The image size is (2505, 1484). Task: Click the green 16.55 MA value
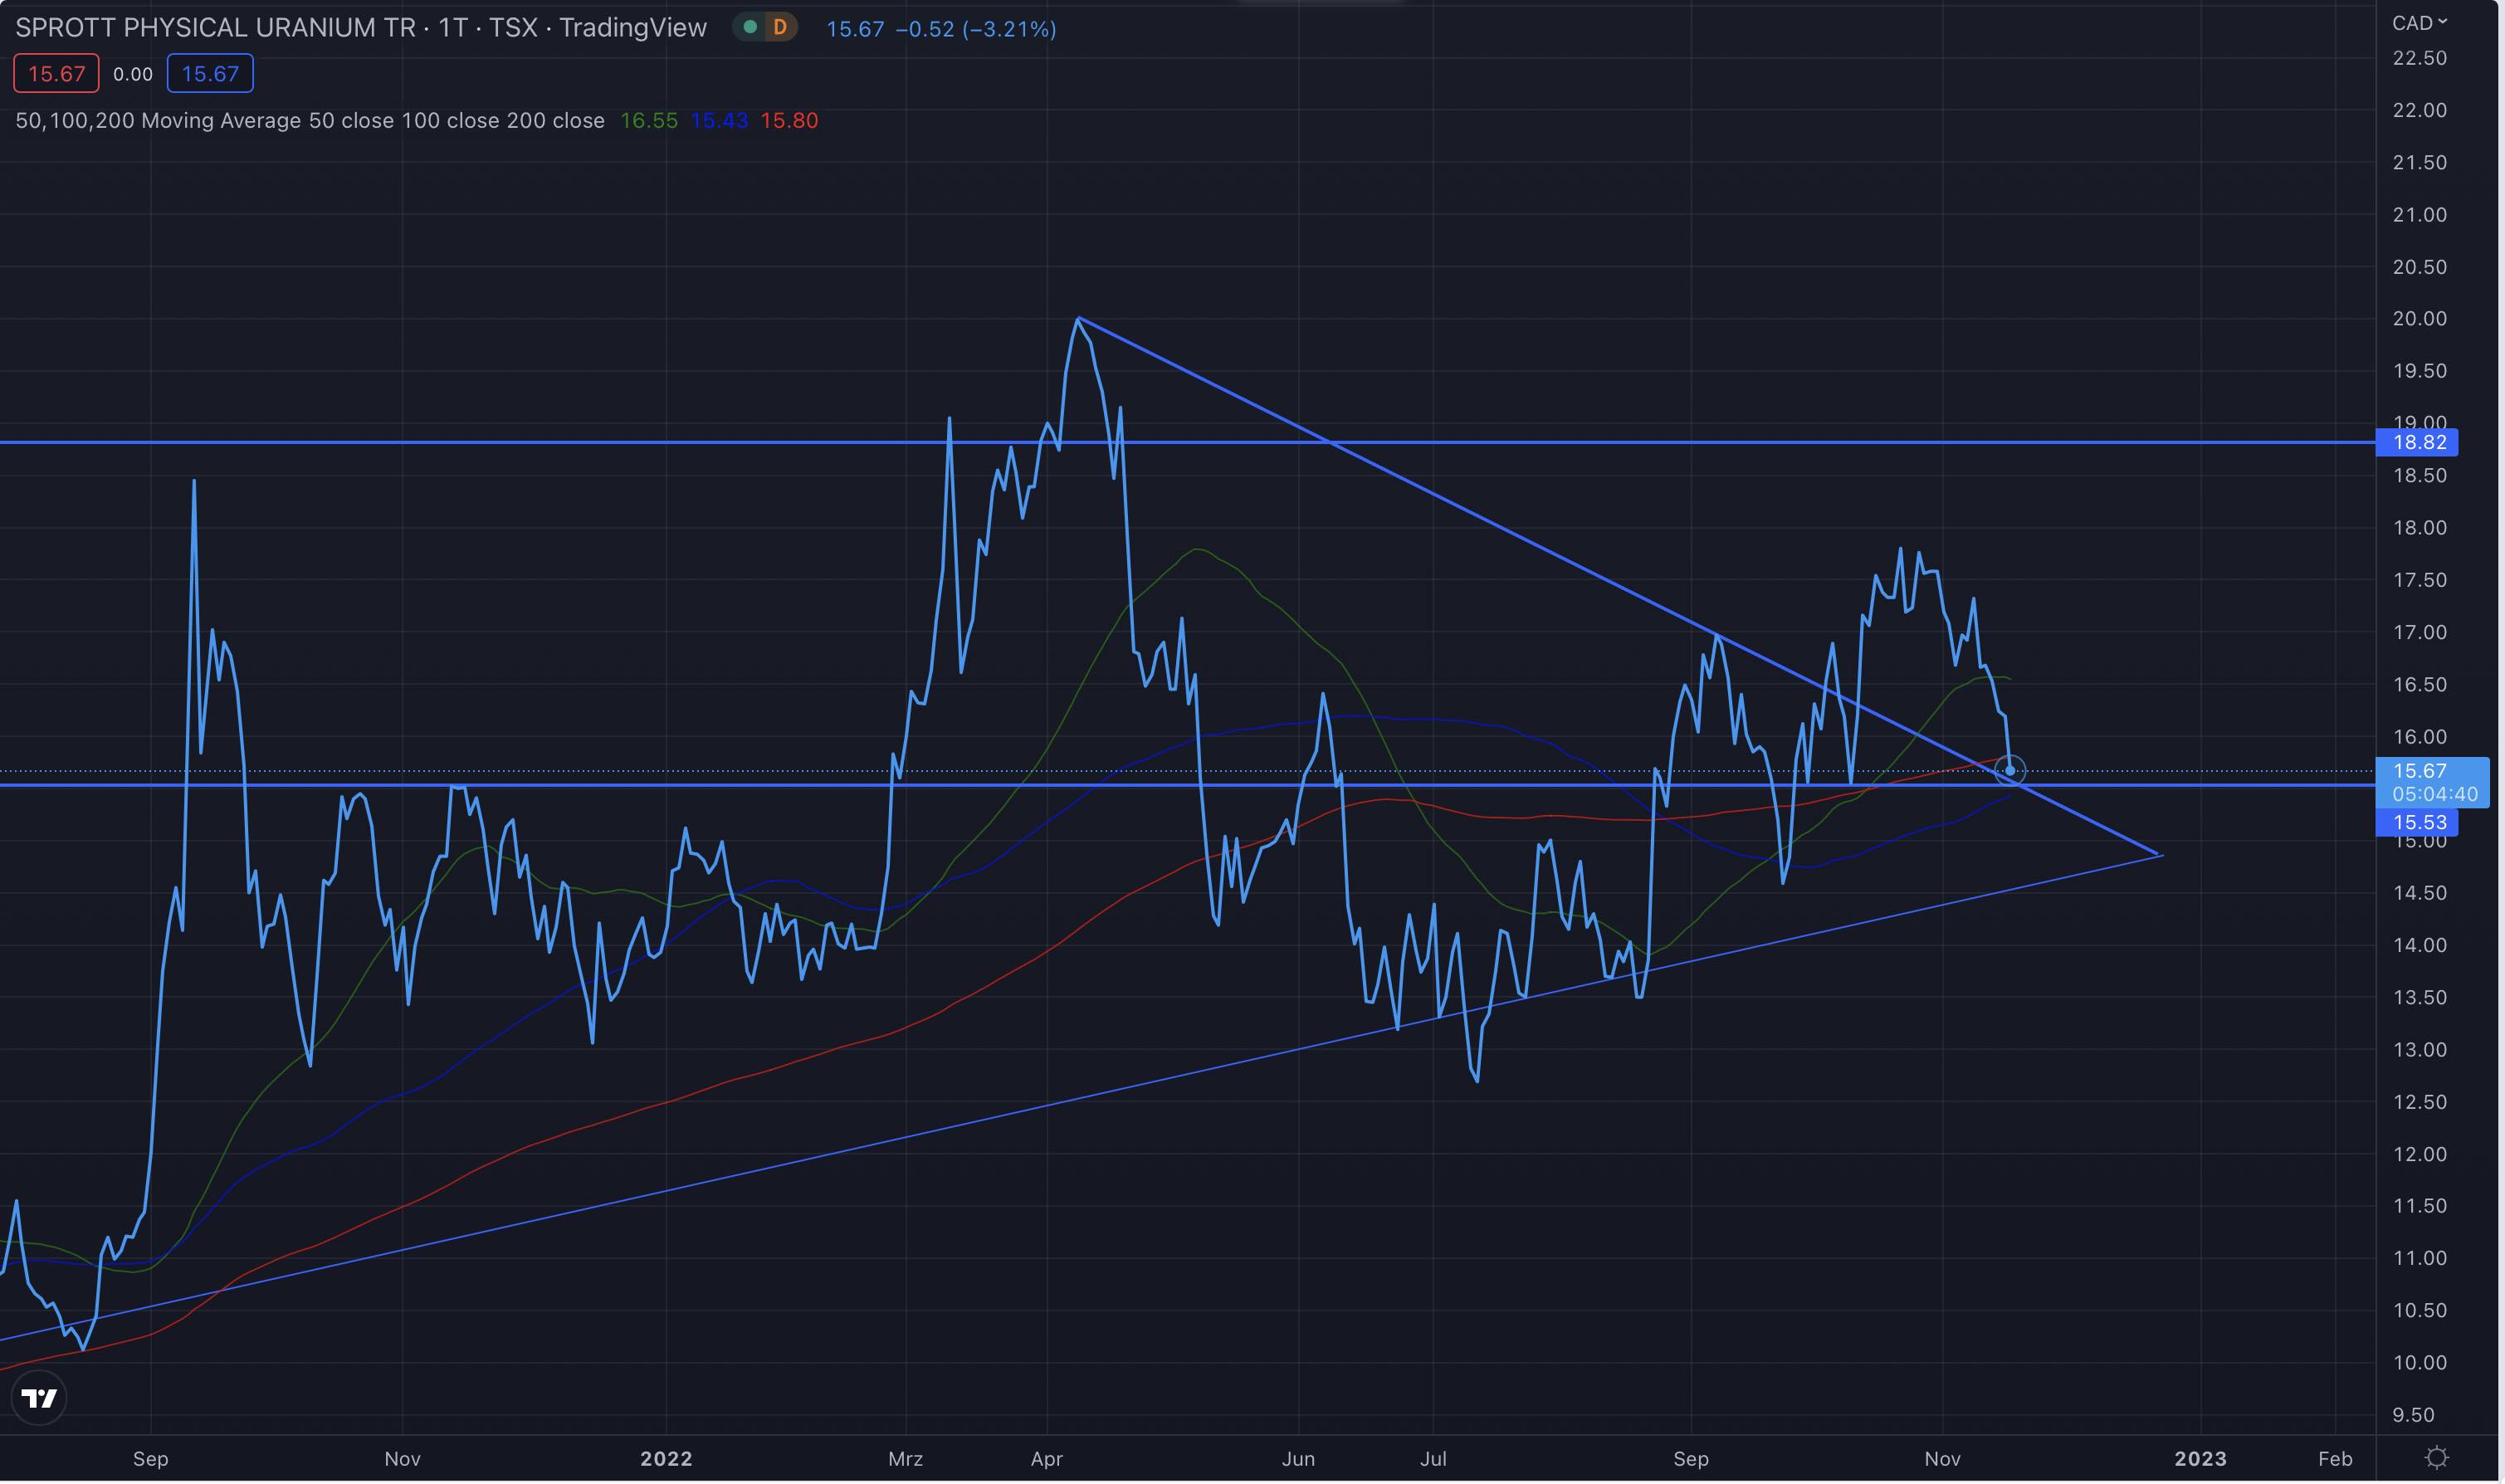(x=649, y=121)
